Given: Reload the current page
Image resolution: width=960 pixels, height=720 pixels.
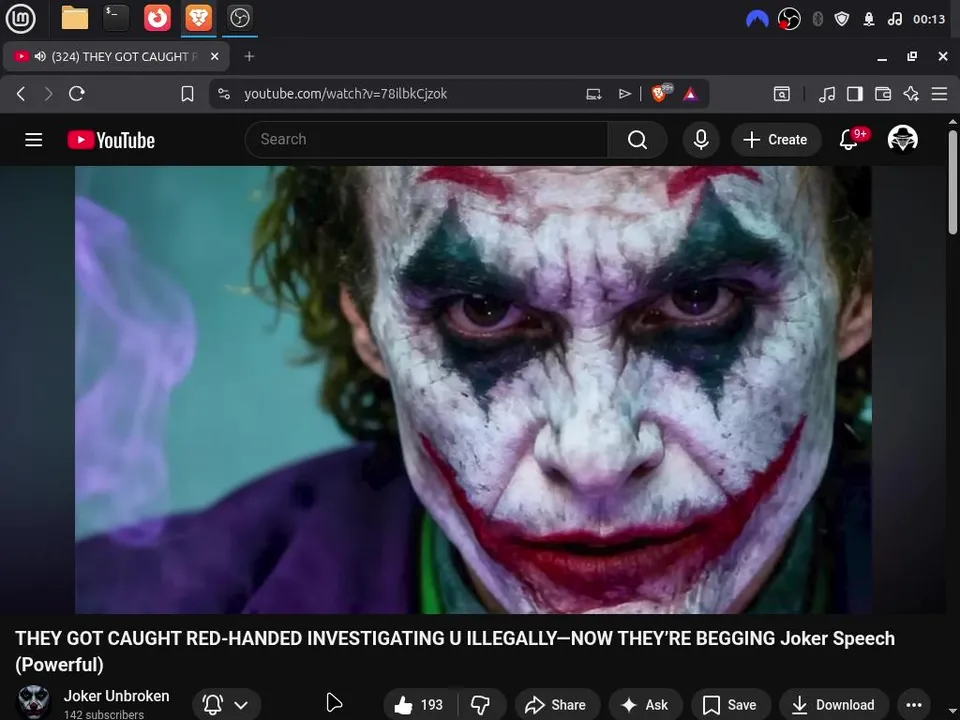Looking at the screenshot, I should pyautogui.click(x=77, y=94).
